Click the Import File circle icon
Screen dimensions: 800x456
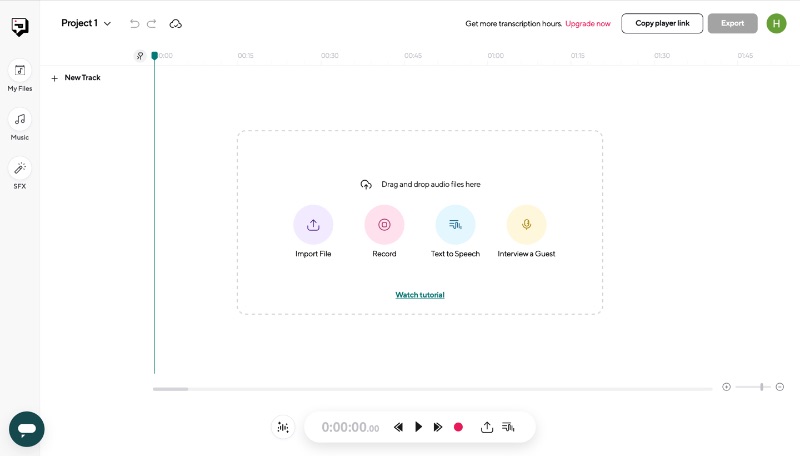(x=313, y=224)
